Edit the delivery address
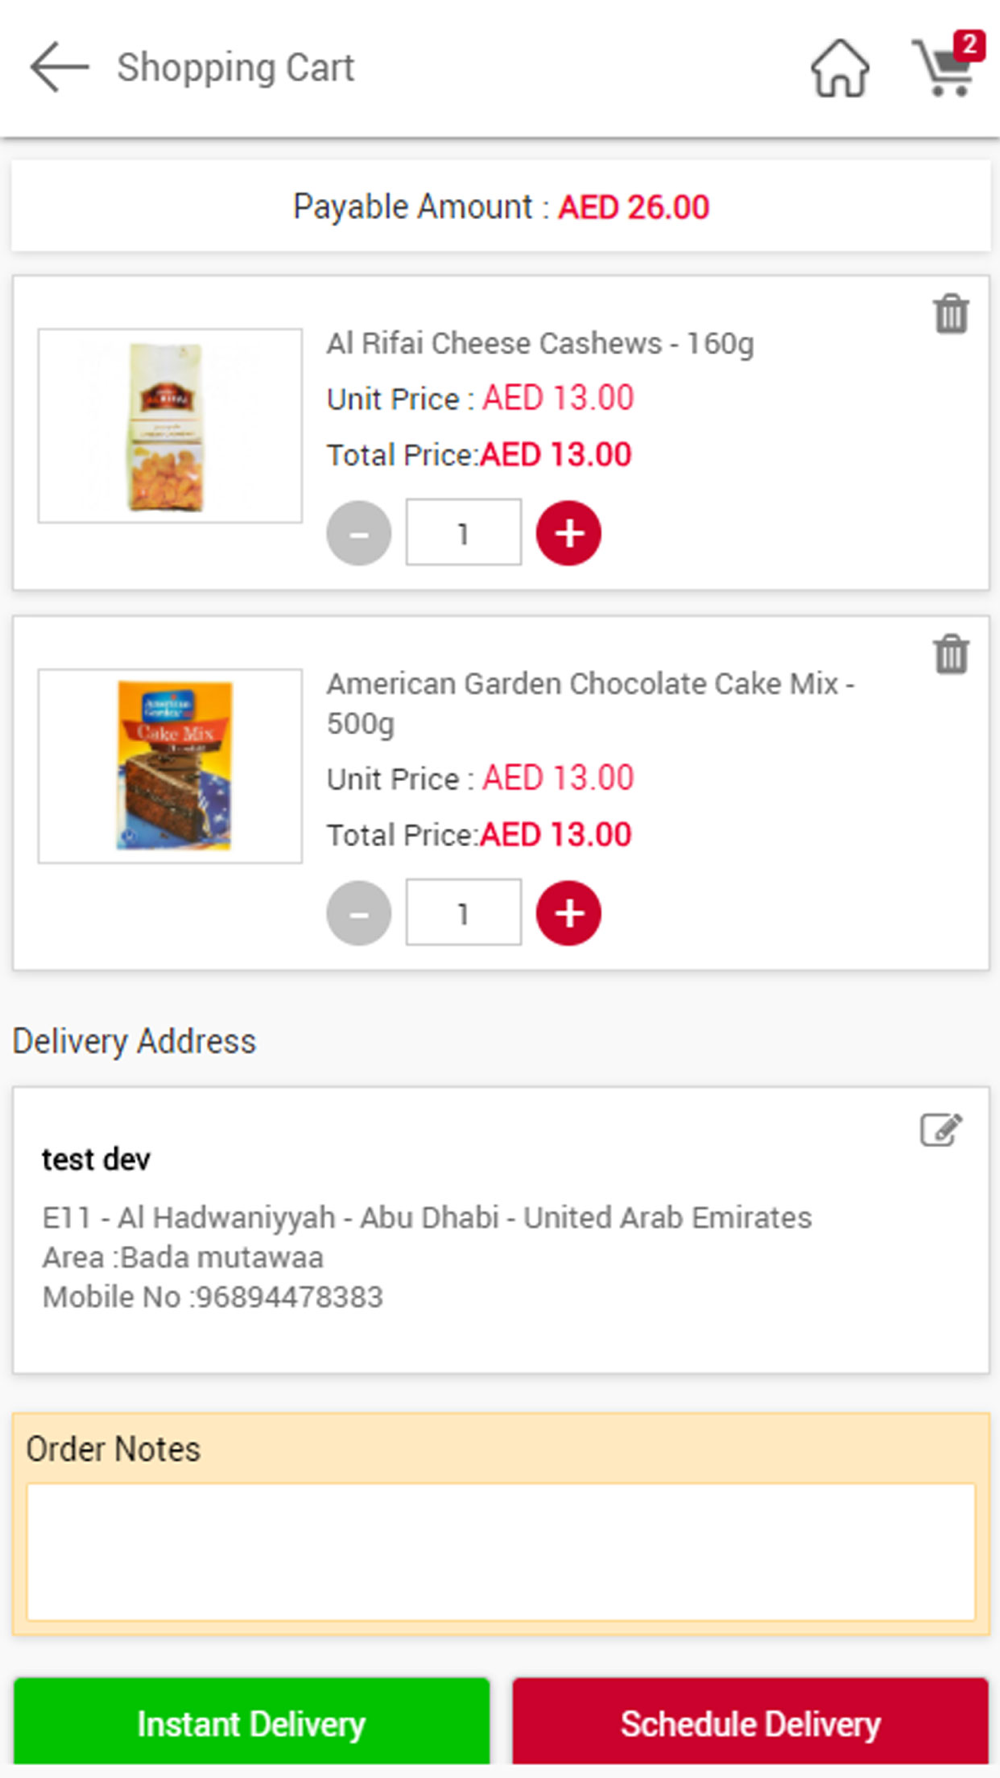This screenshot has width=1000, height=1778. pos(941,1130)
